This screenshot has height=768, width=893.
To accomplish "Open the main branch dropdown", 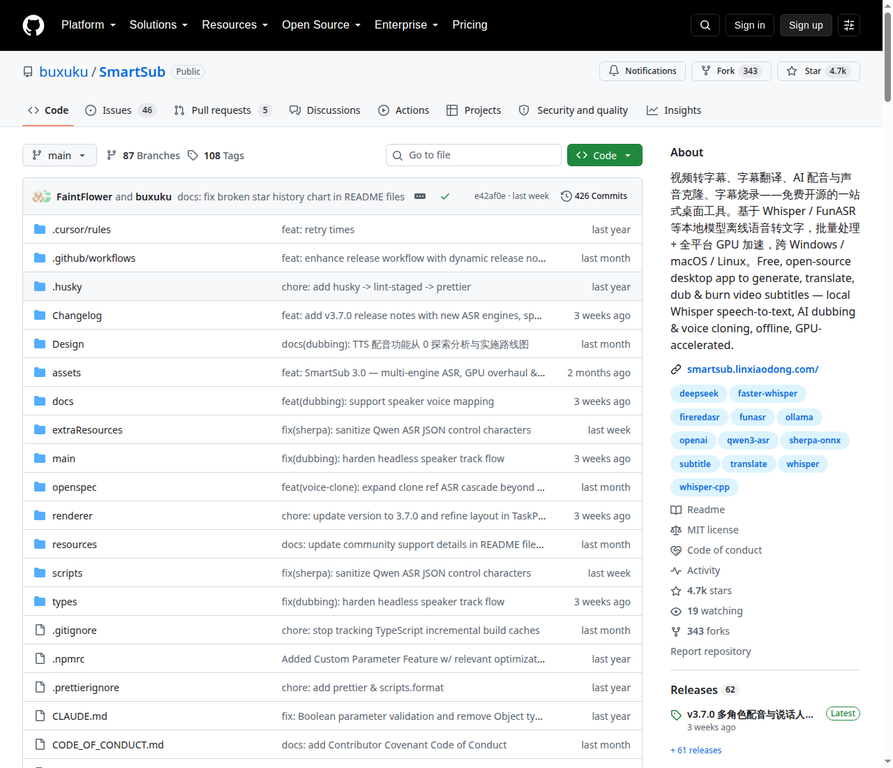I will [x=59, y=155].
